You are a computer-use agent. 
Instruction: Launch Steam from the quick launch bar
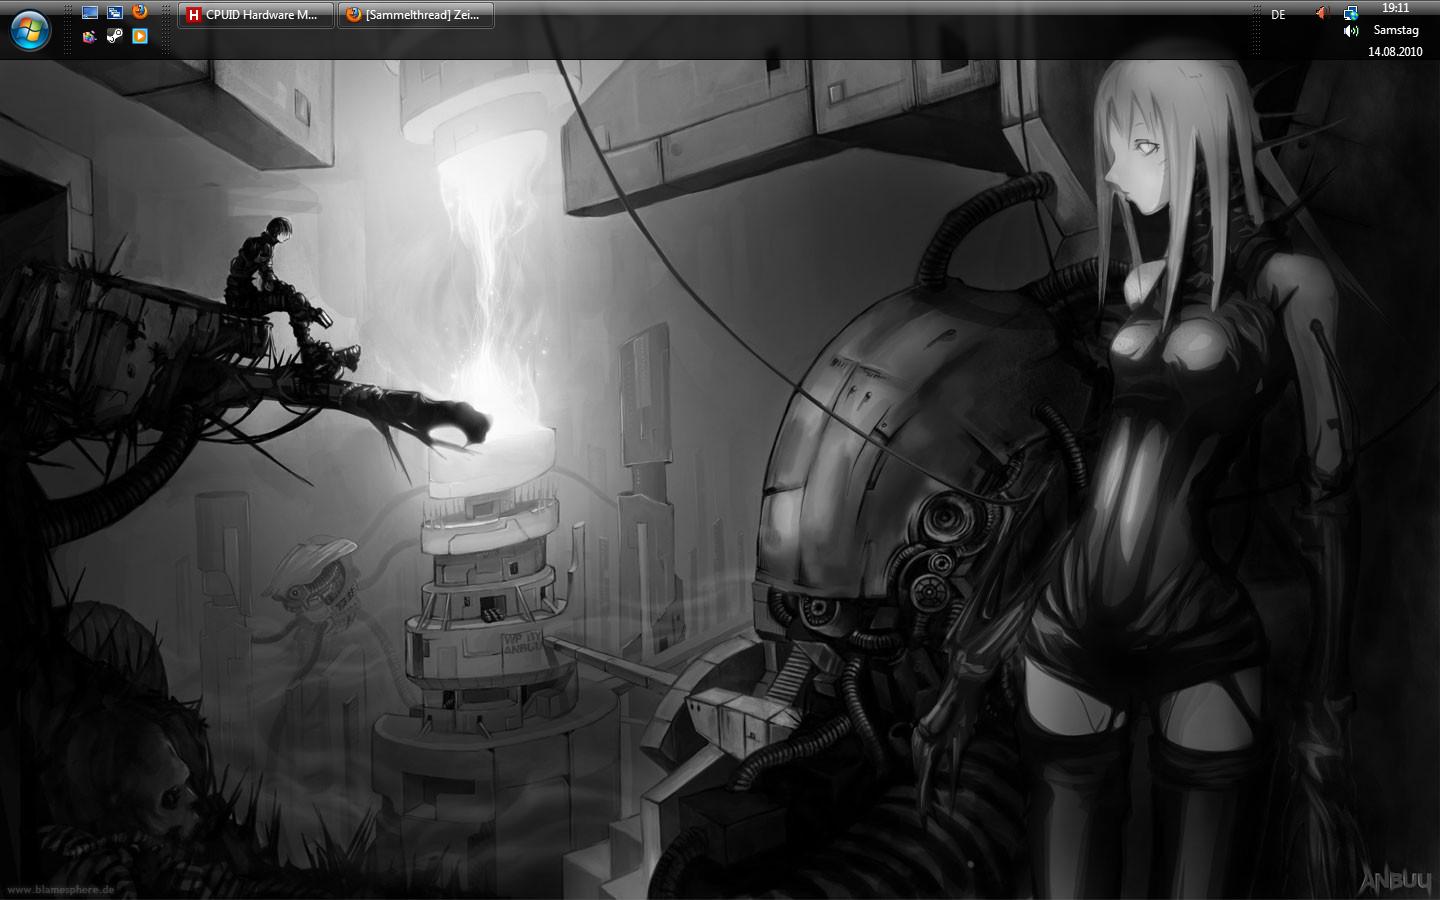115,36
